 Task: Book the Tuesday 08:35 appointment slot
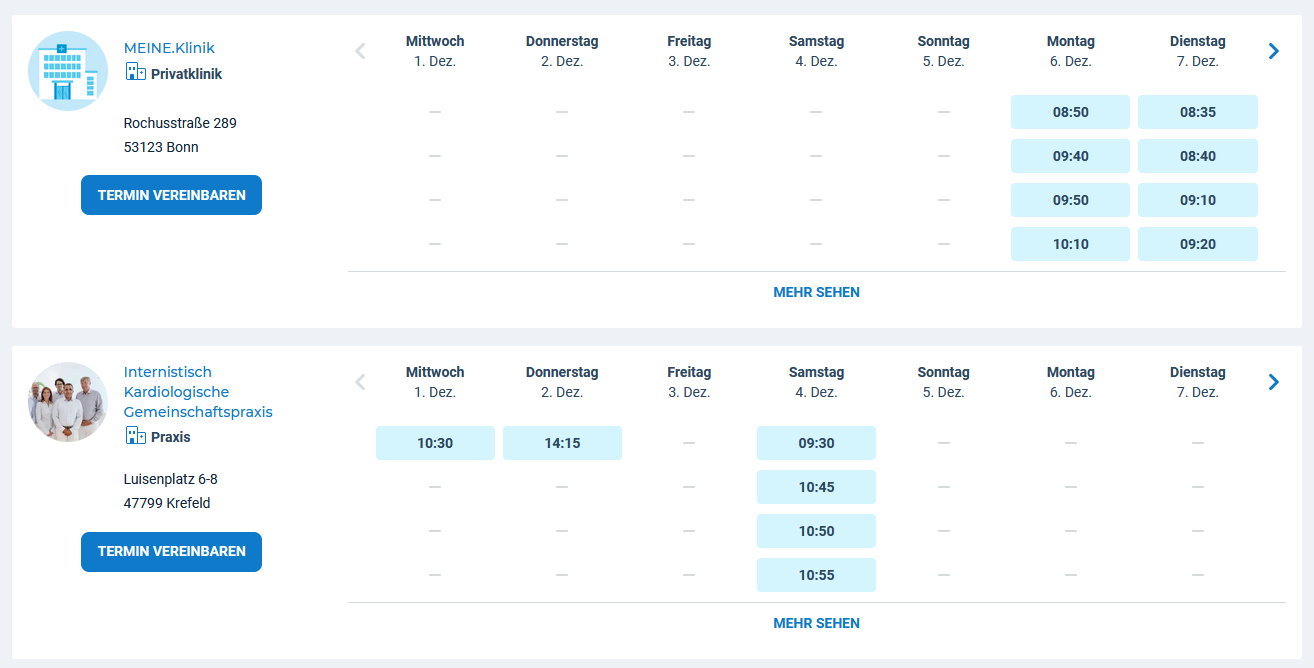pos(1197,112)
